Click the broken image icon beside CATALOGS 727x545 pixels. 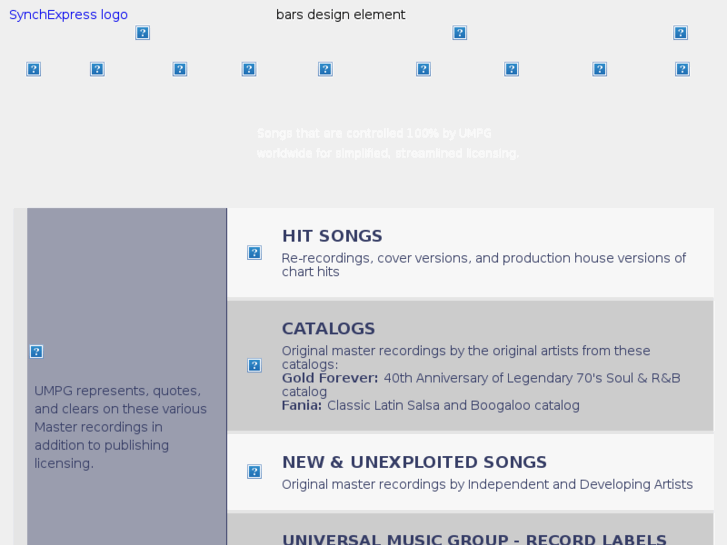[x=254, y=365]
